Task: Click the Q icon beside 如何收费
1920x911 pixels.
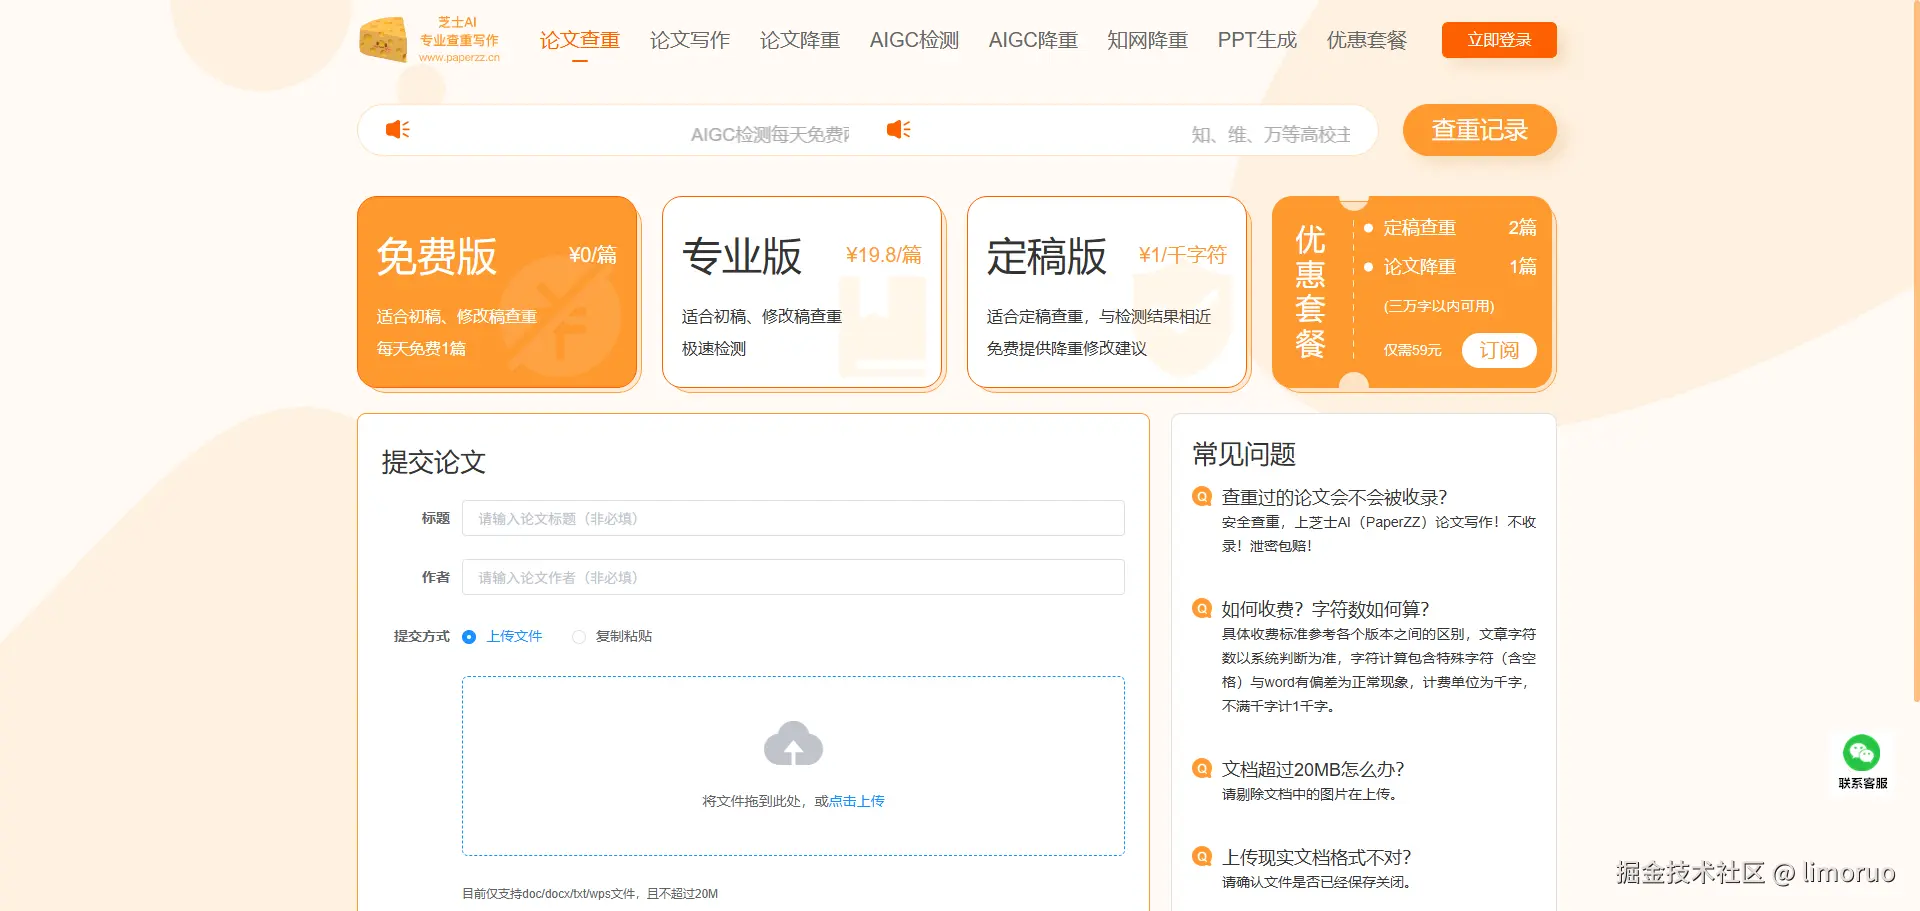Action: pyautogui.click(x=1202, y=609)
